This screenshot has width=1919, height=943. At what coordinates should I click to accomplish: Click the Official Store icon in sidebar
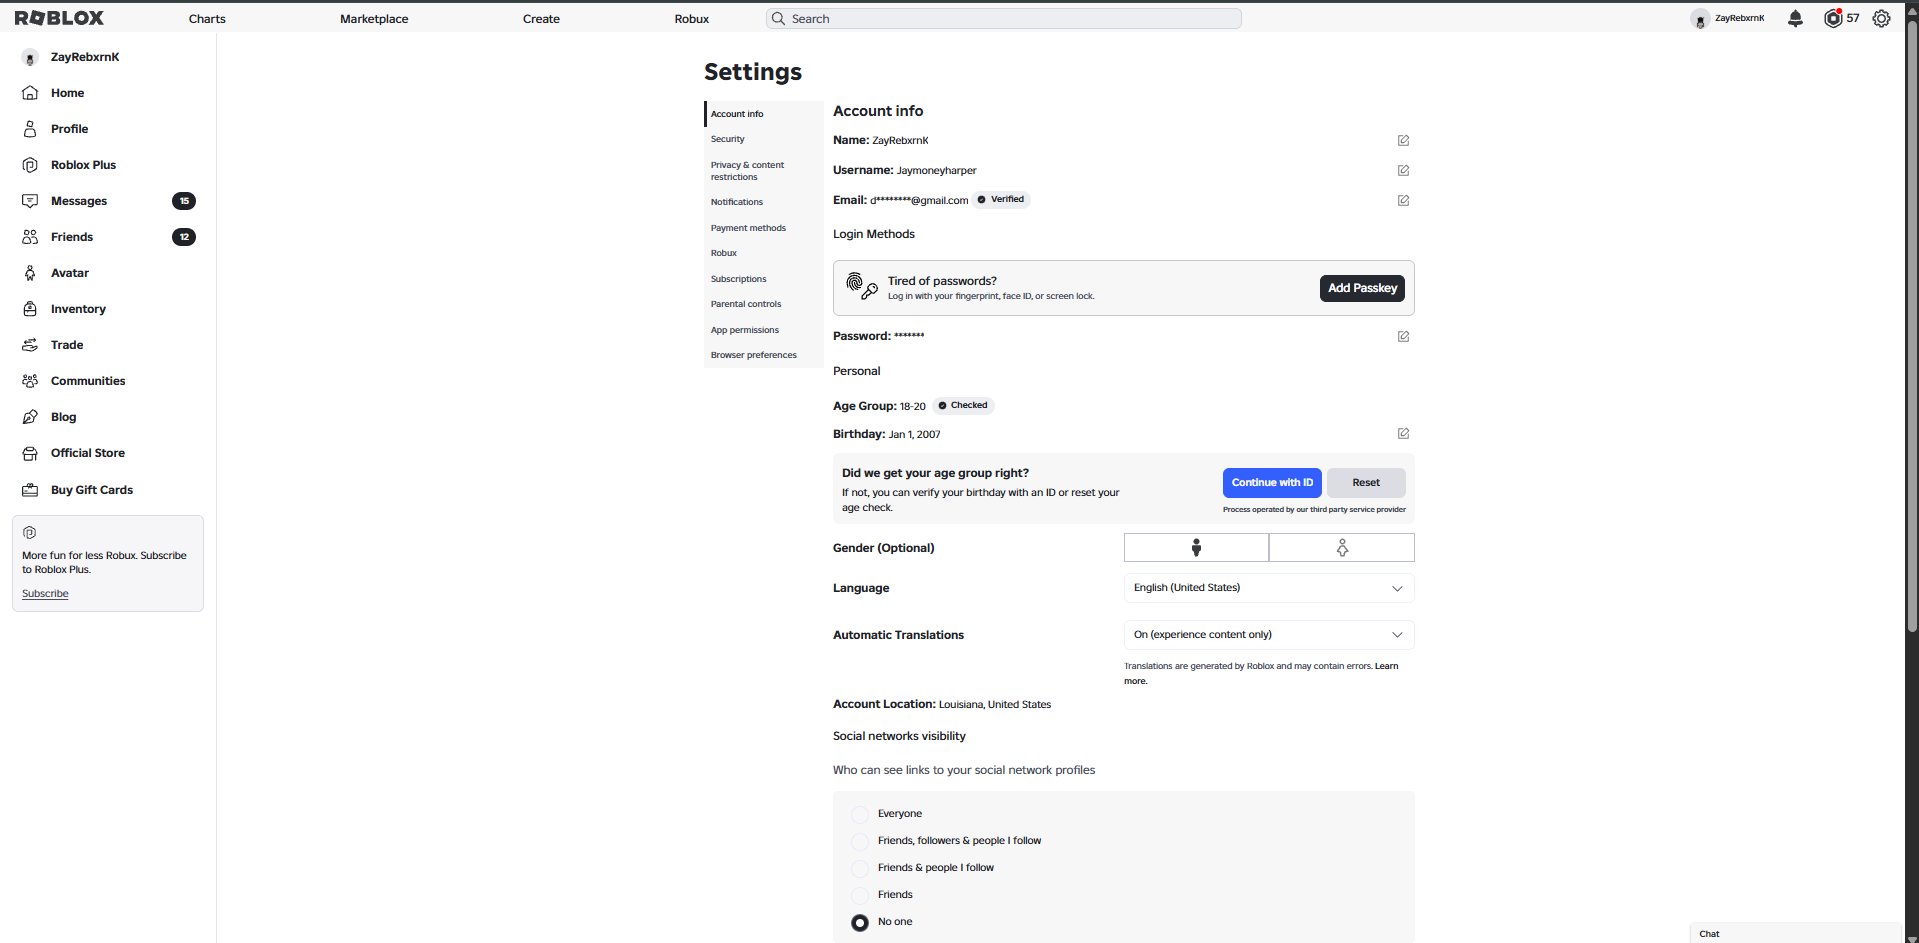(30, 453)
